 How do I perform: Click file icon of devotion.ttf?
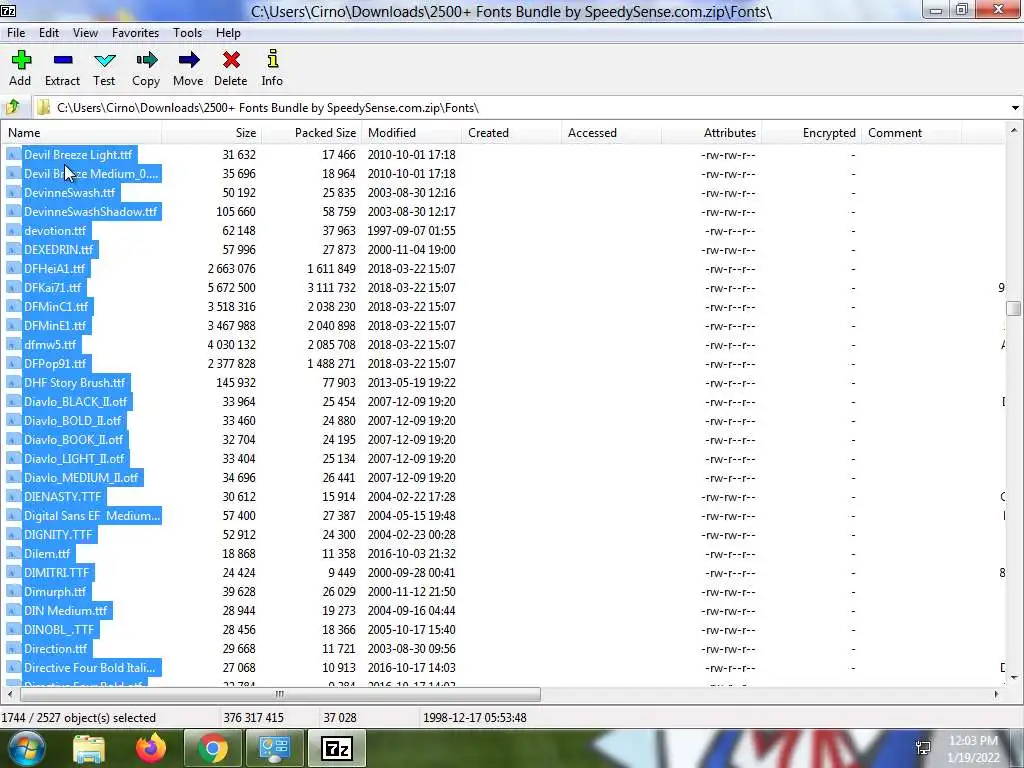click(x=14, y=231)
